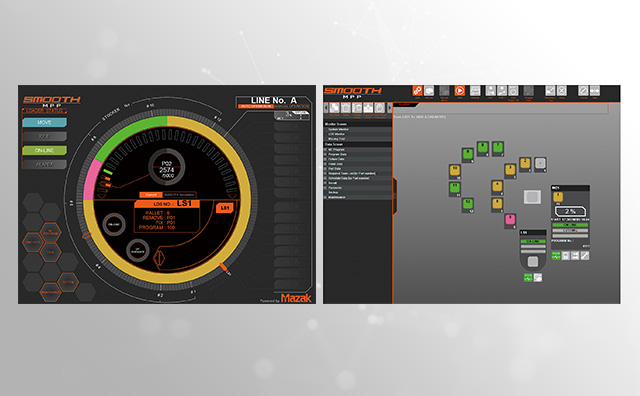Click the circled X icon in the top toolbar
The height and width of the screenshot is (396, 640).
[562, 91]
